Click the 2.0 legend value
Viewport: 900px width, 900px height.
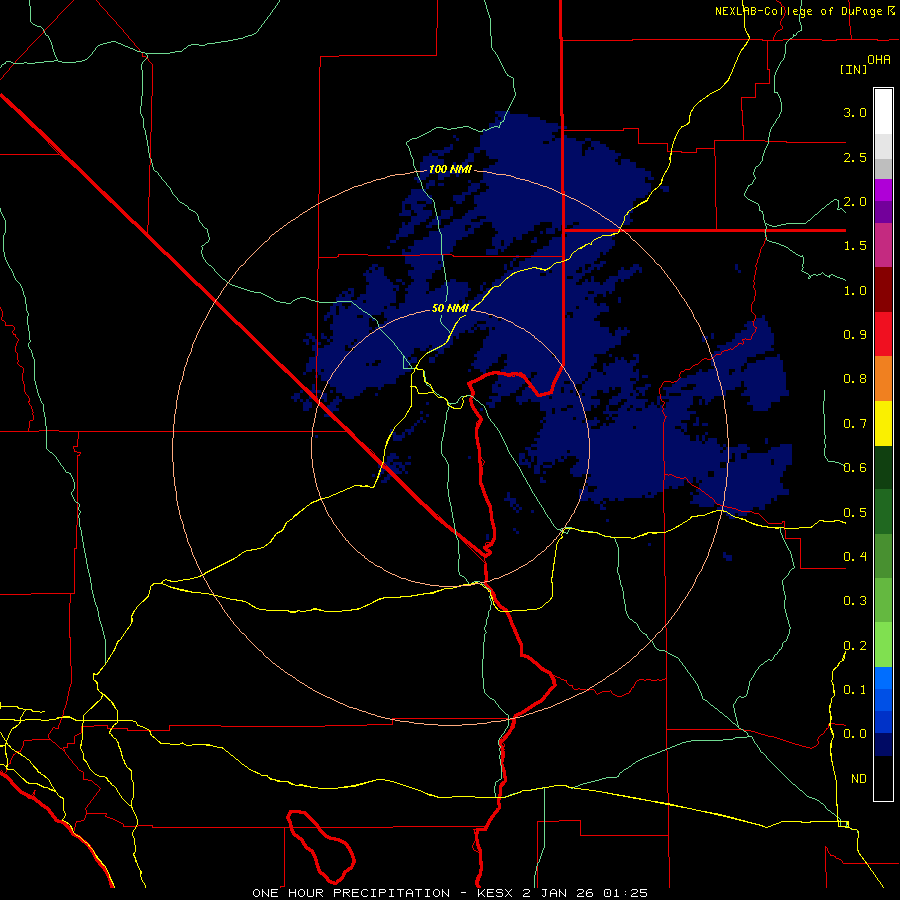(x=855, y=201)
